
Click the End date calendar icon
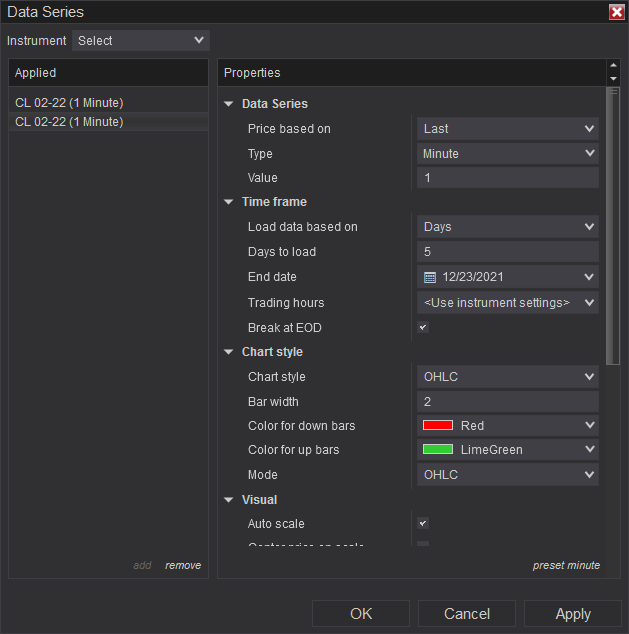click(430, 277)
